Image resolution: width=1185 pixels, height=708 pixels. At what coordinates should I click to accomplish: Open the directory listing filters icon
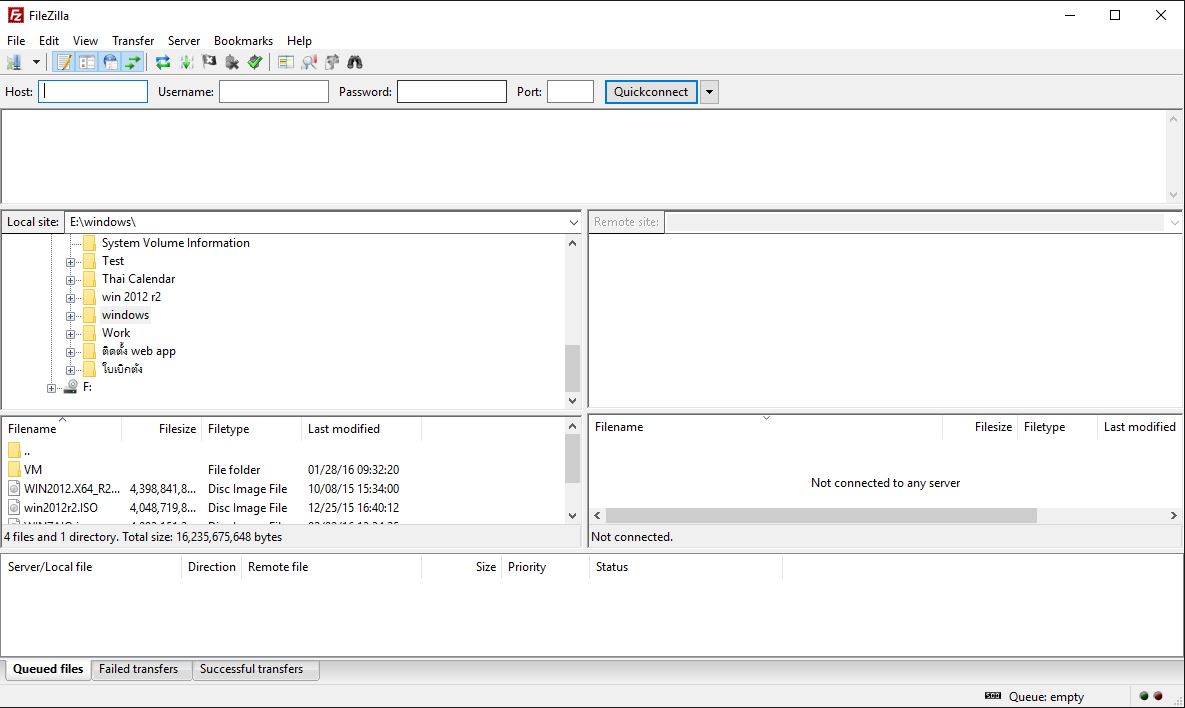pyautogui.click(x=286, y=62)
